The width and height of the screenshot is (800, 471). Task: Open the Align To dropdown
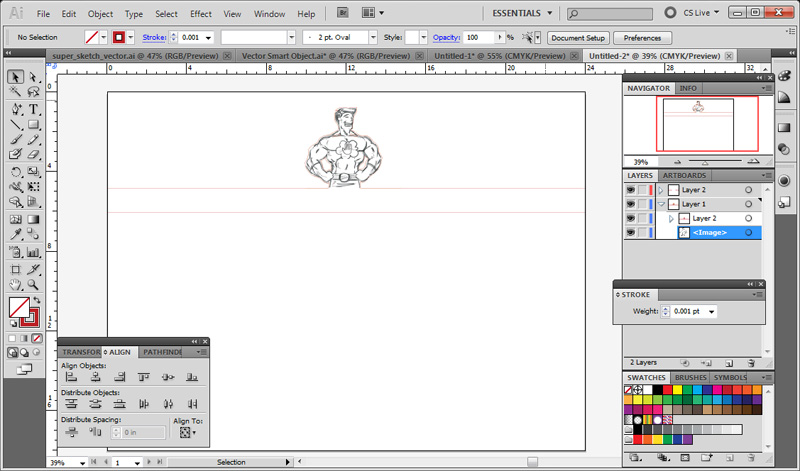(188, 433)
